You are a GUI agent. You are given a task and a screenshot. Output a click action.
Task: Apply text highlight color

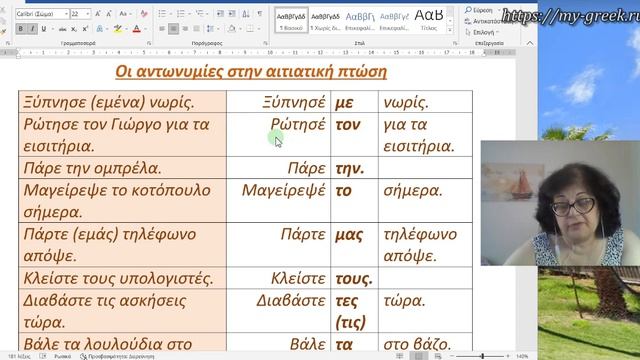pos(118,29)
